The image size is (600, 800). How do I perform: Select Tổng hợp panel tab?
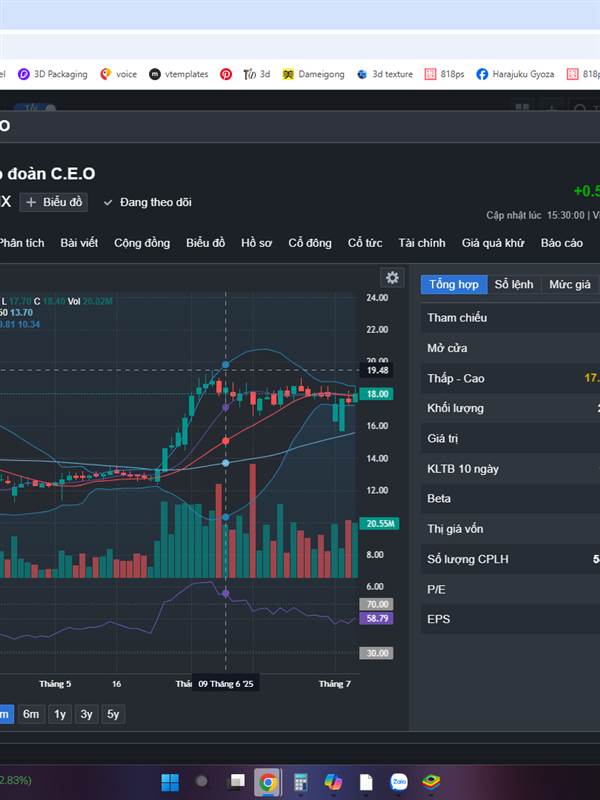pos(454,285)
